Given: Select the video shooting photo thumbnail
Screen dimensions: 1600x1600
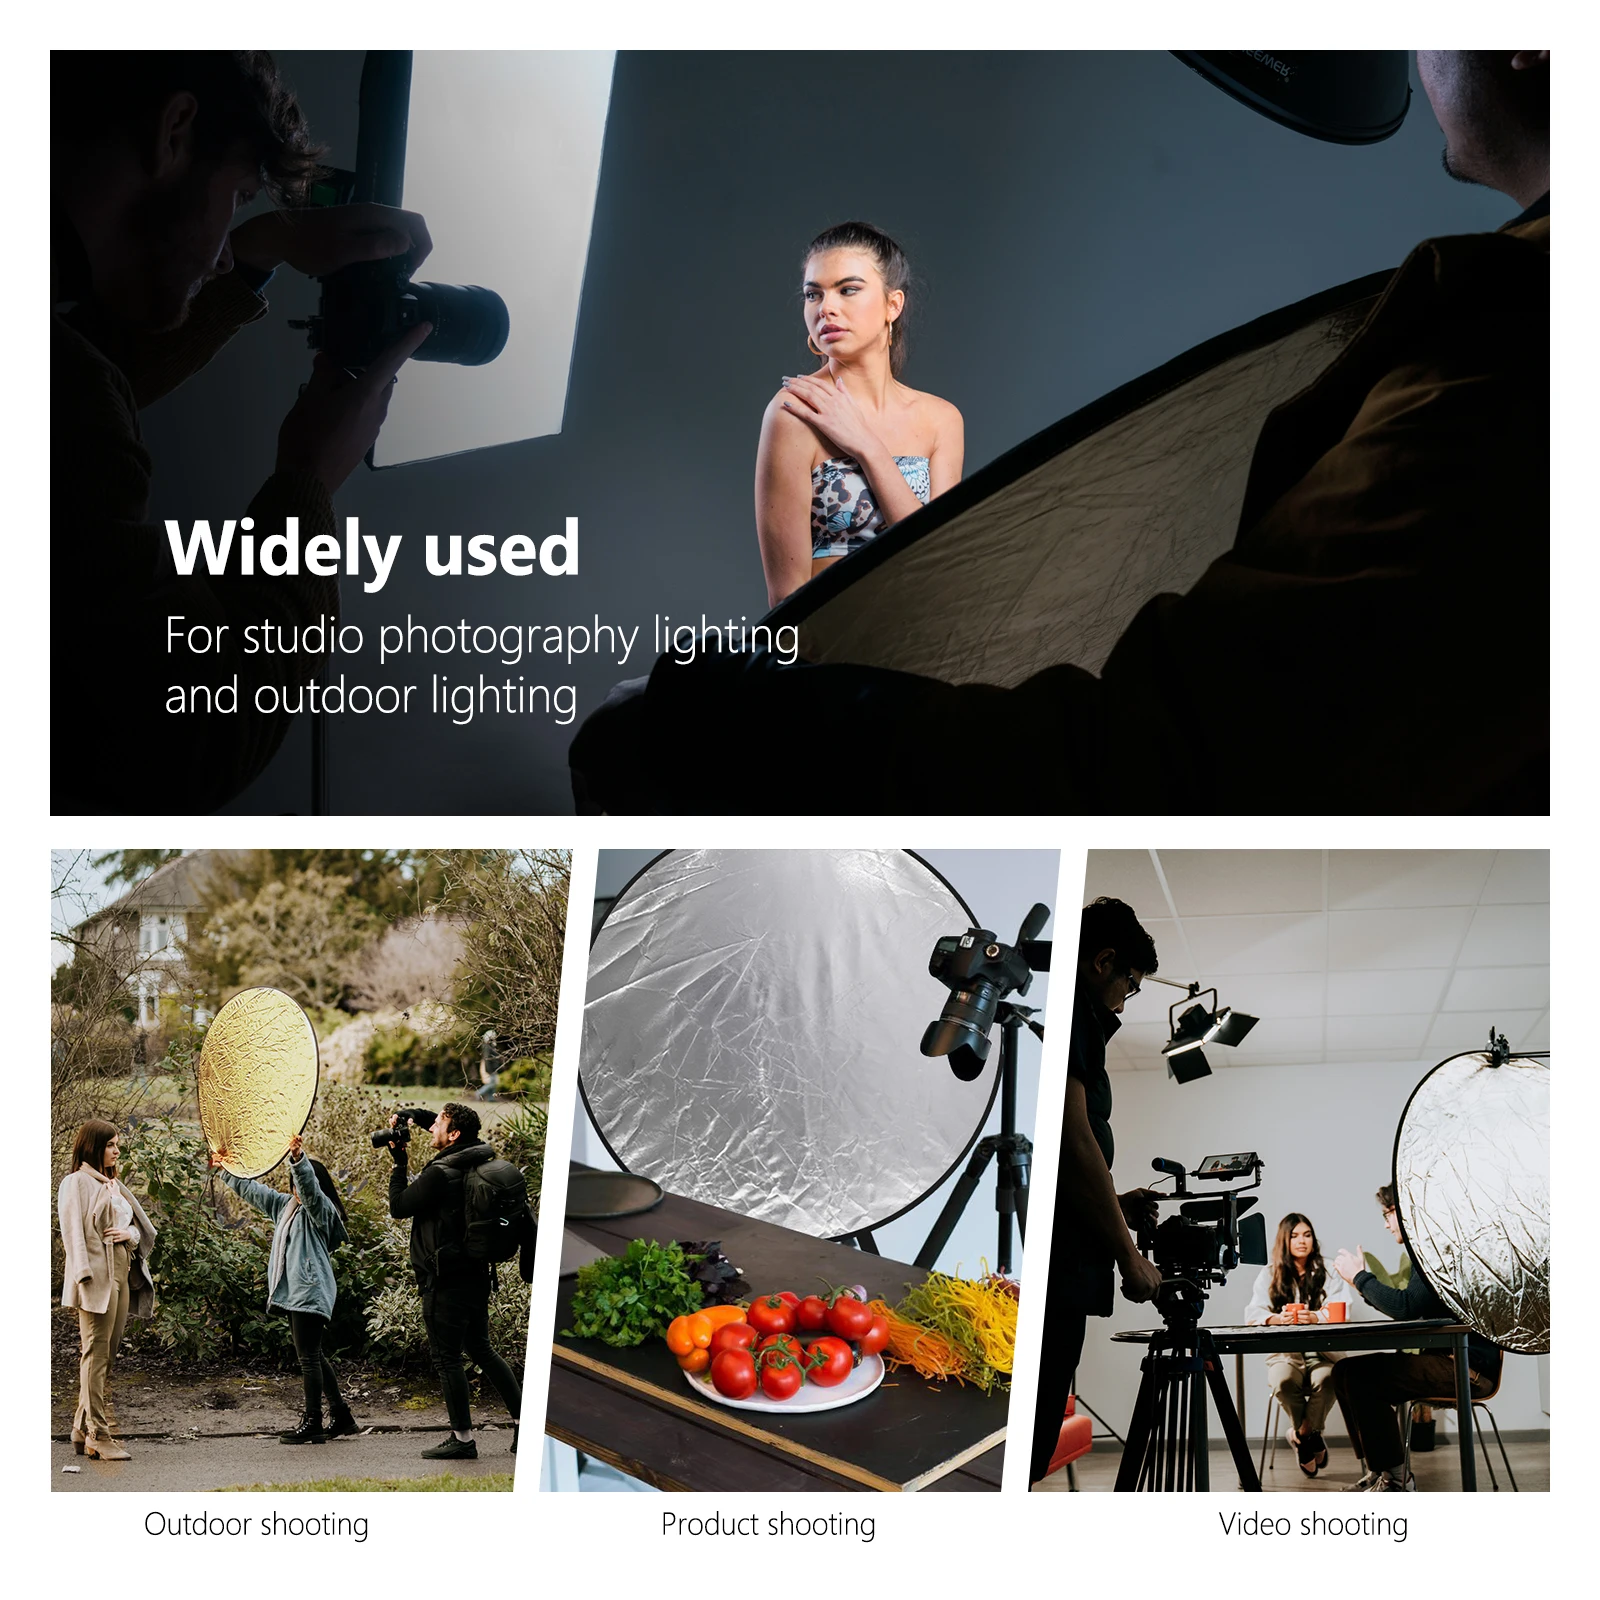Looking at the screenshot, I should (x=1290, y=1170).
